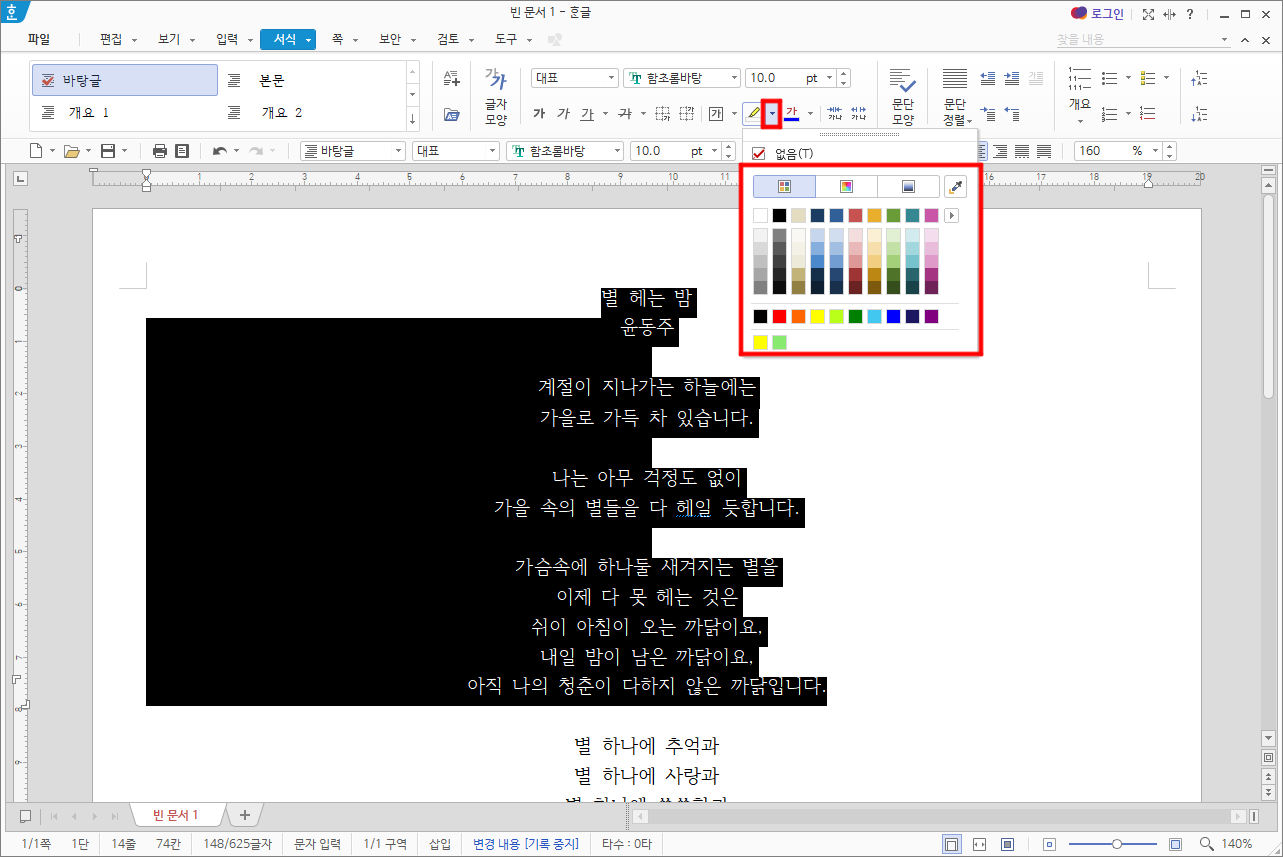Screen dimensions: 1283x857
Task: Select the purple standard color swatch
Action: (x=932, y=316)
